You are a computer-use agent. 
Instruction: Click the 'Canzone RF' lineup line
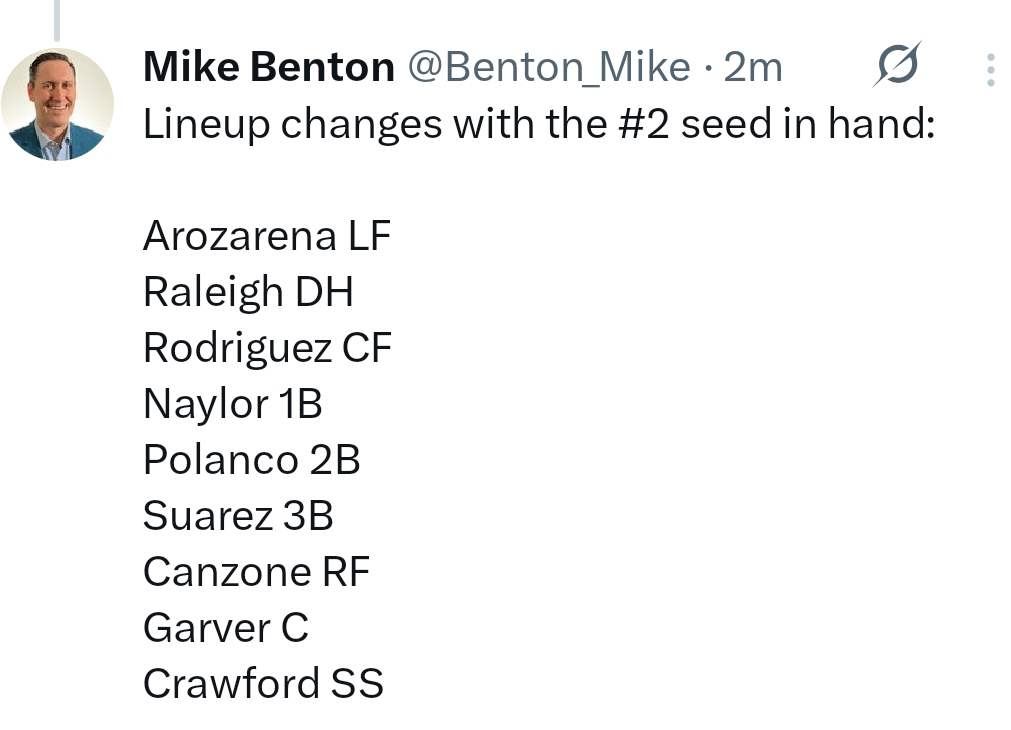256,572
